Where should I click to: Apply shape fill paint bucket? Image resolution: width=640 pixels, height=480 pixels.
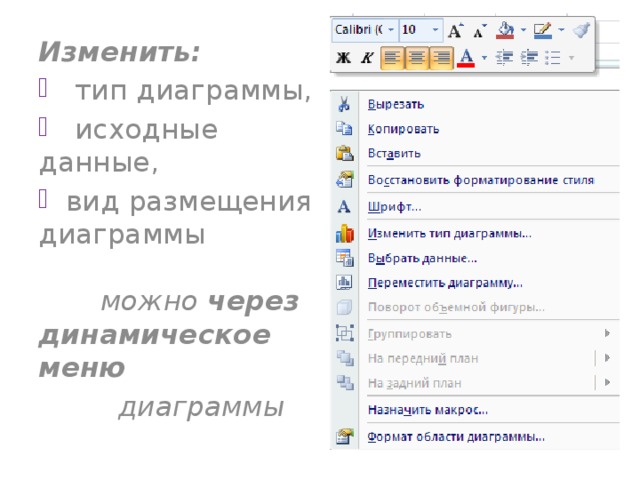pos(505,30)
